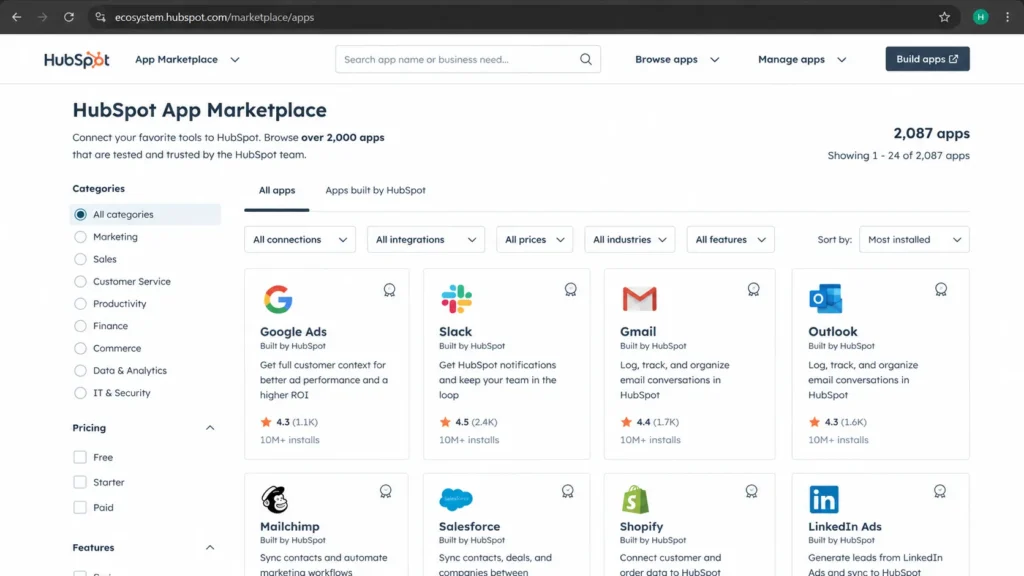This screenshot has width=1024, height=576.
Task: Open the Mailchimp app logo
Action: coord(275,500)
